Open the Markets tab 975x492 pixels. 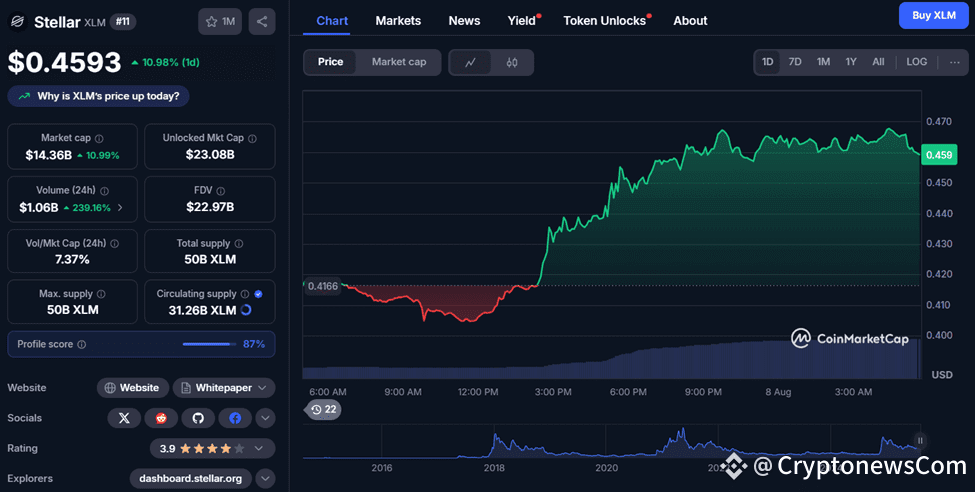tap(398, 21)
